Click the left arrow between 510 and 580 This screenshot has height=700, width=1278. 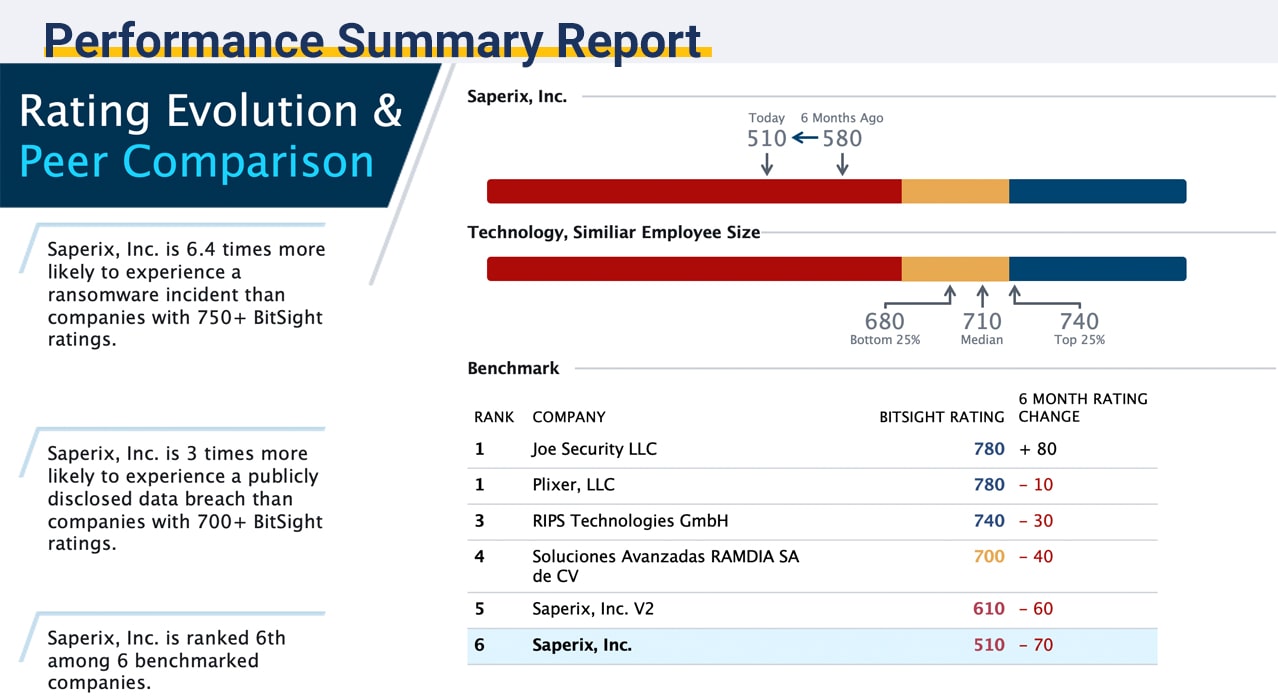pyautogui.click(x=805, y=138)
